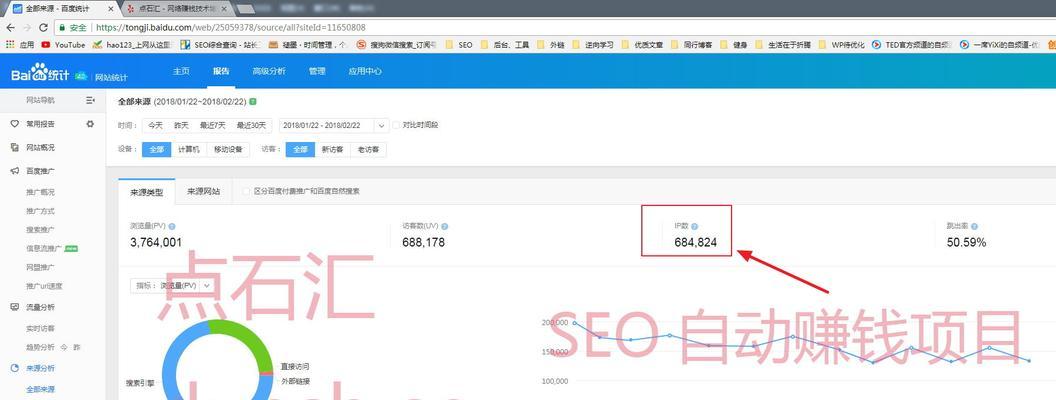Collapse 来源分析 sidebar section
The image size is (1056, 400).
[40, 368]
